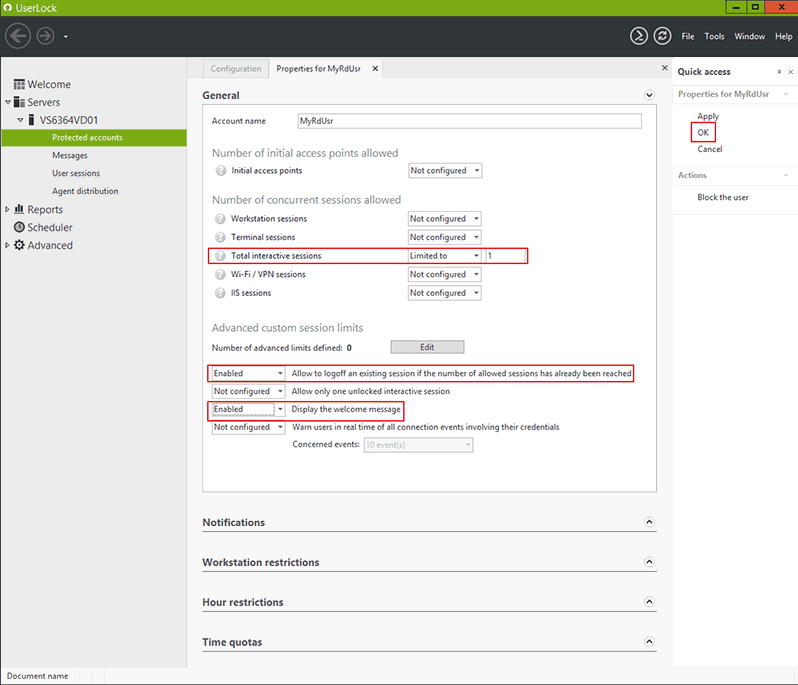The image size is (798, 685).
Task: Open Agent distribution
Action: 85,191
